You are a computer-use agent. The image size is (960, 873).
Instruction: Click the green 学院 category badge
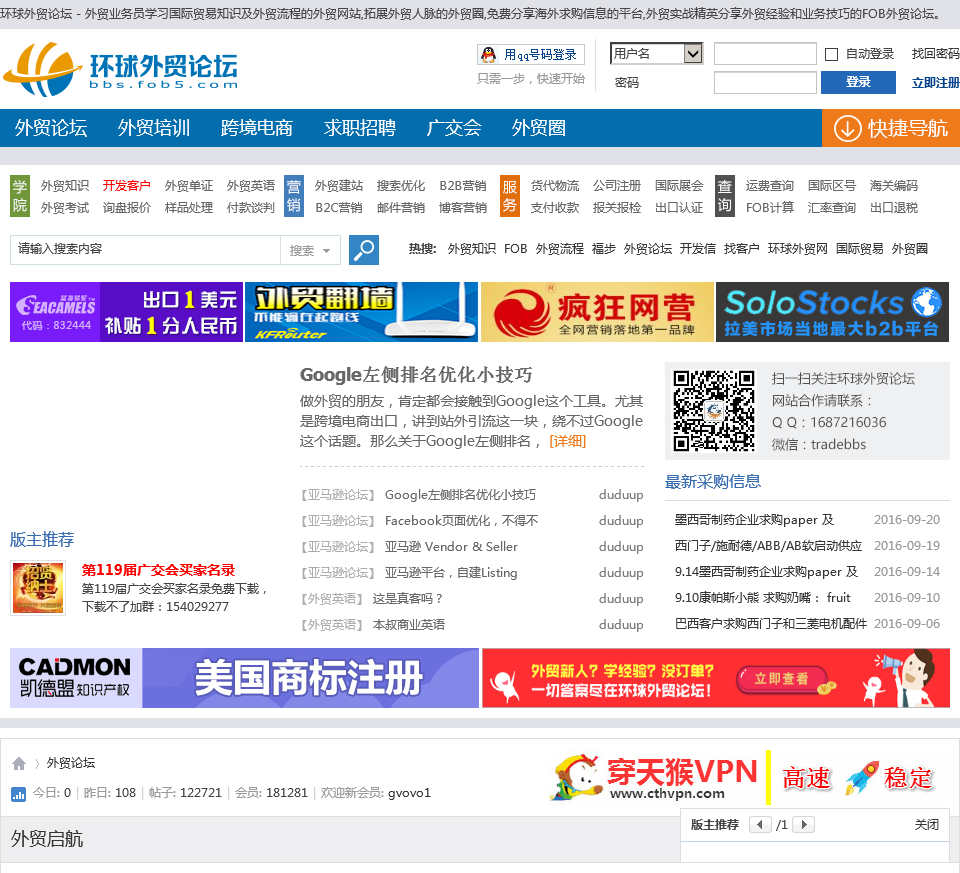click(x=20, y=196)
